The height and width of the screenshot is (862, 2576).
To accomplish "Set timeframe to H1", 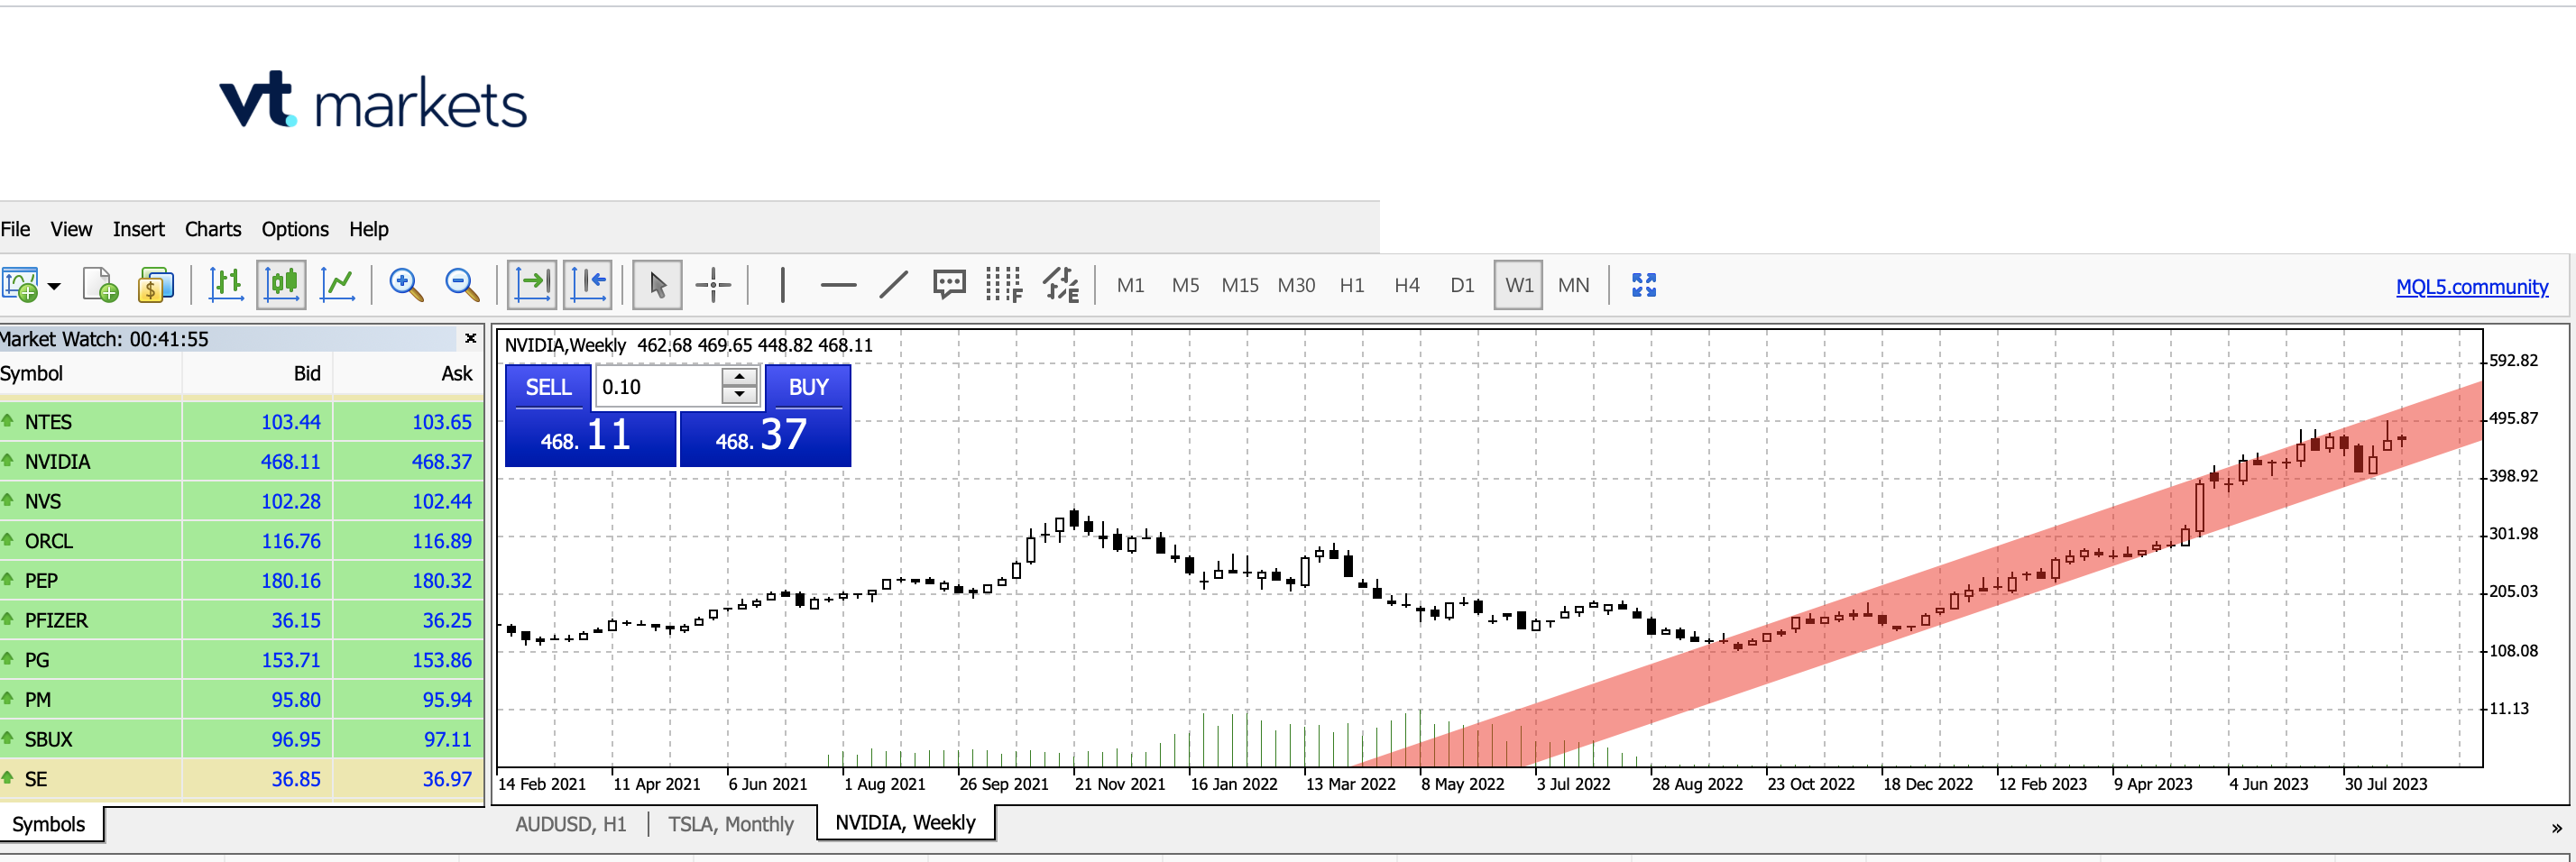I will click(1352, 285).
